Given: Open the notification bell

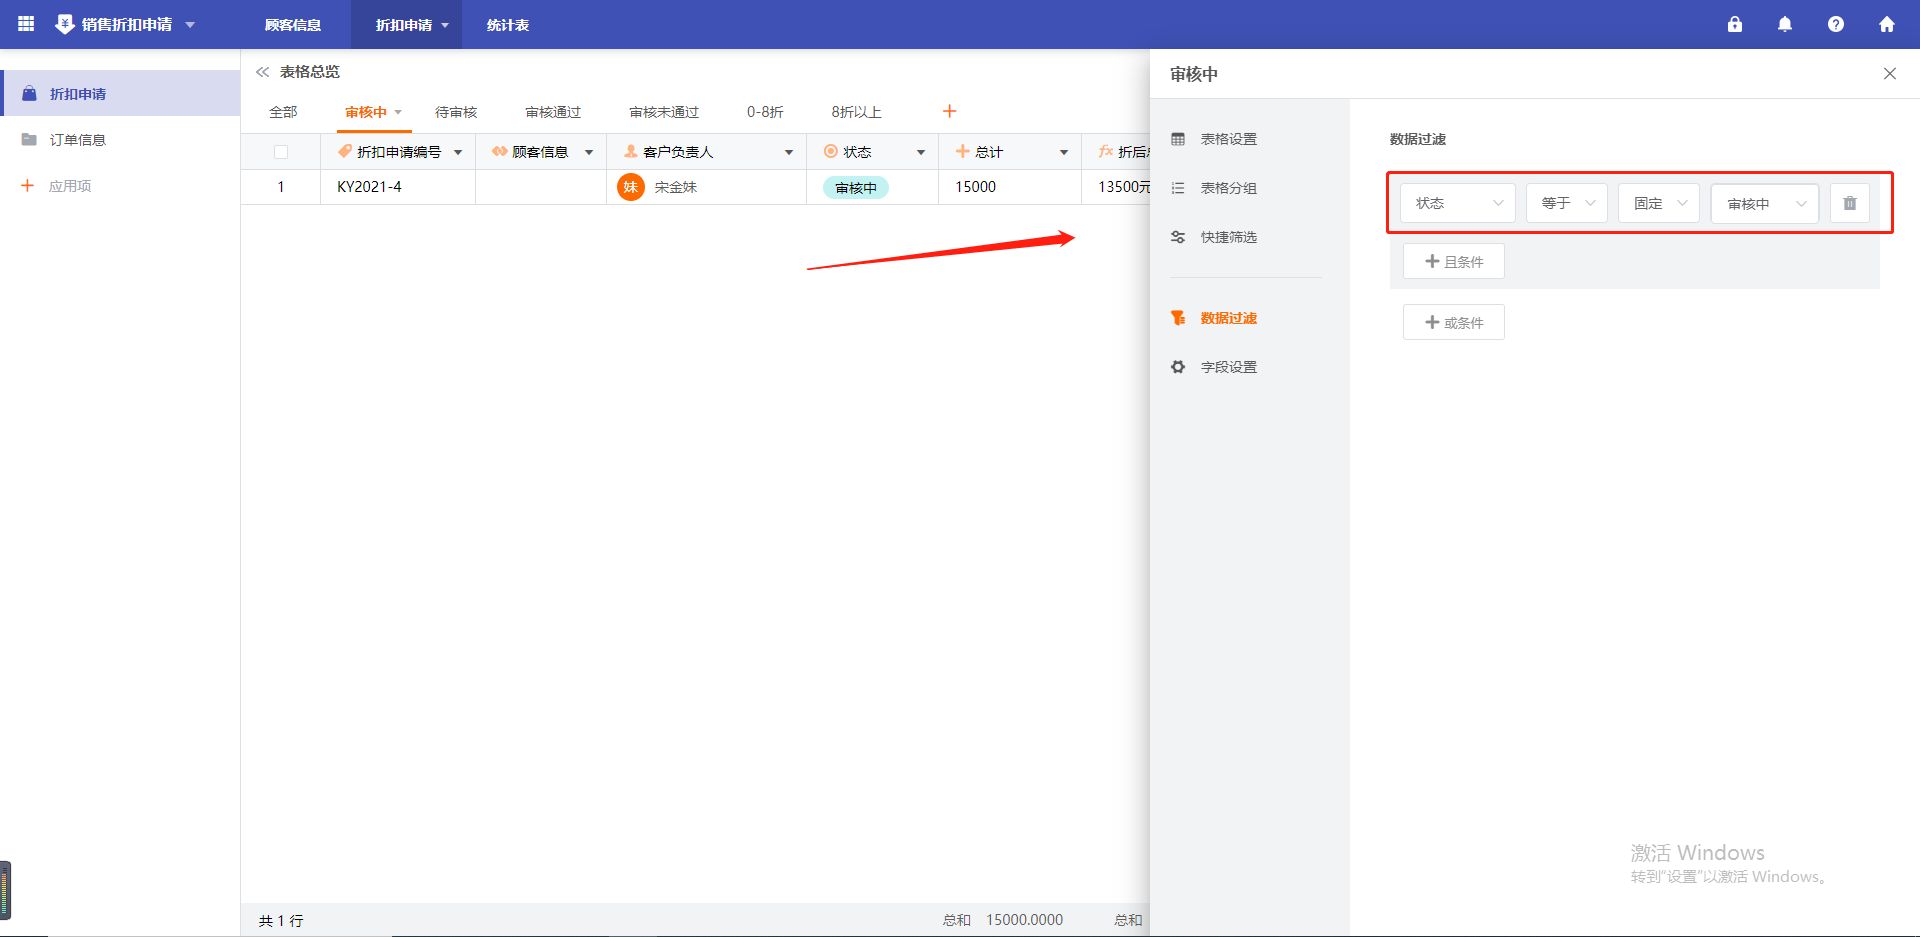Looking at the screenshot, I should (x=1784, y=24).
